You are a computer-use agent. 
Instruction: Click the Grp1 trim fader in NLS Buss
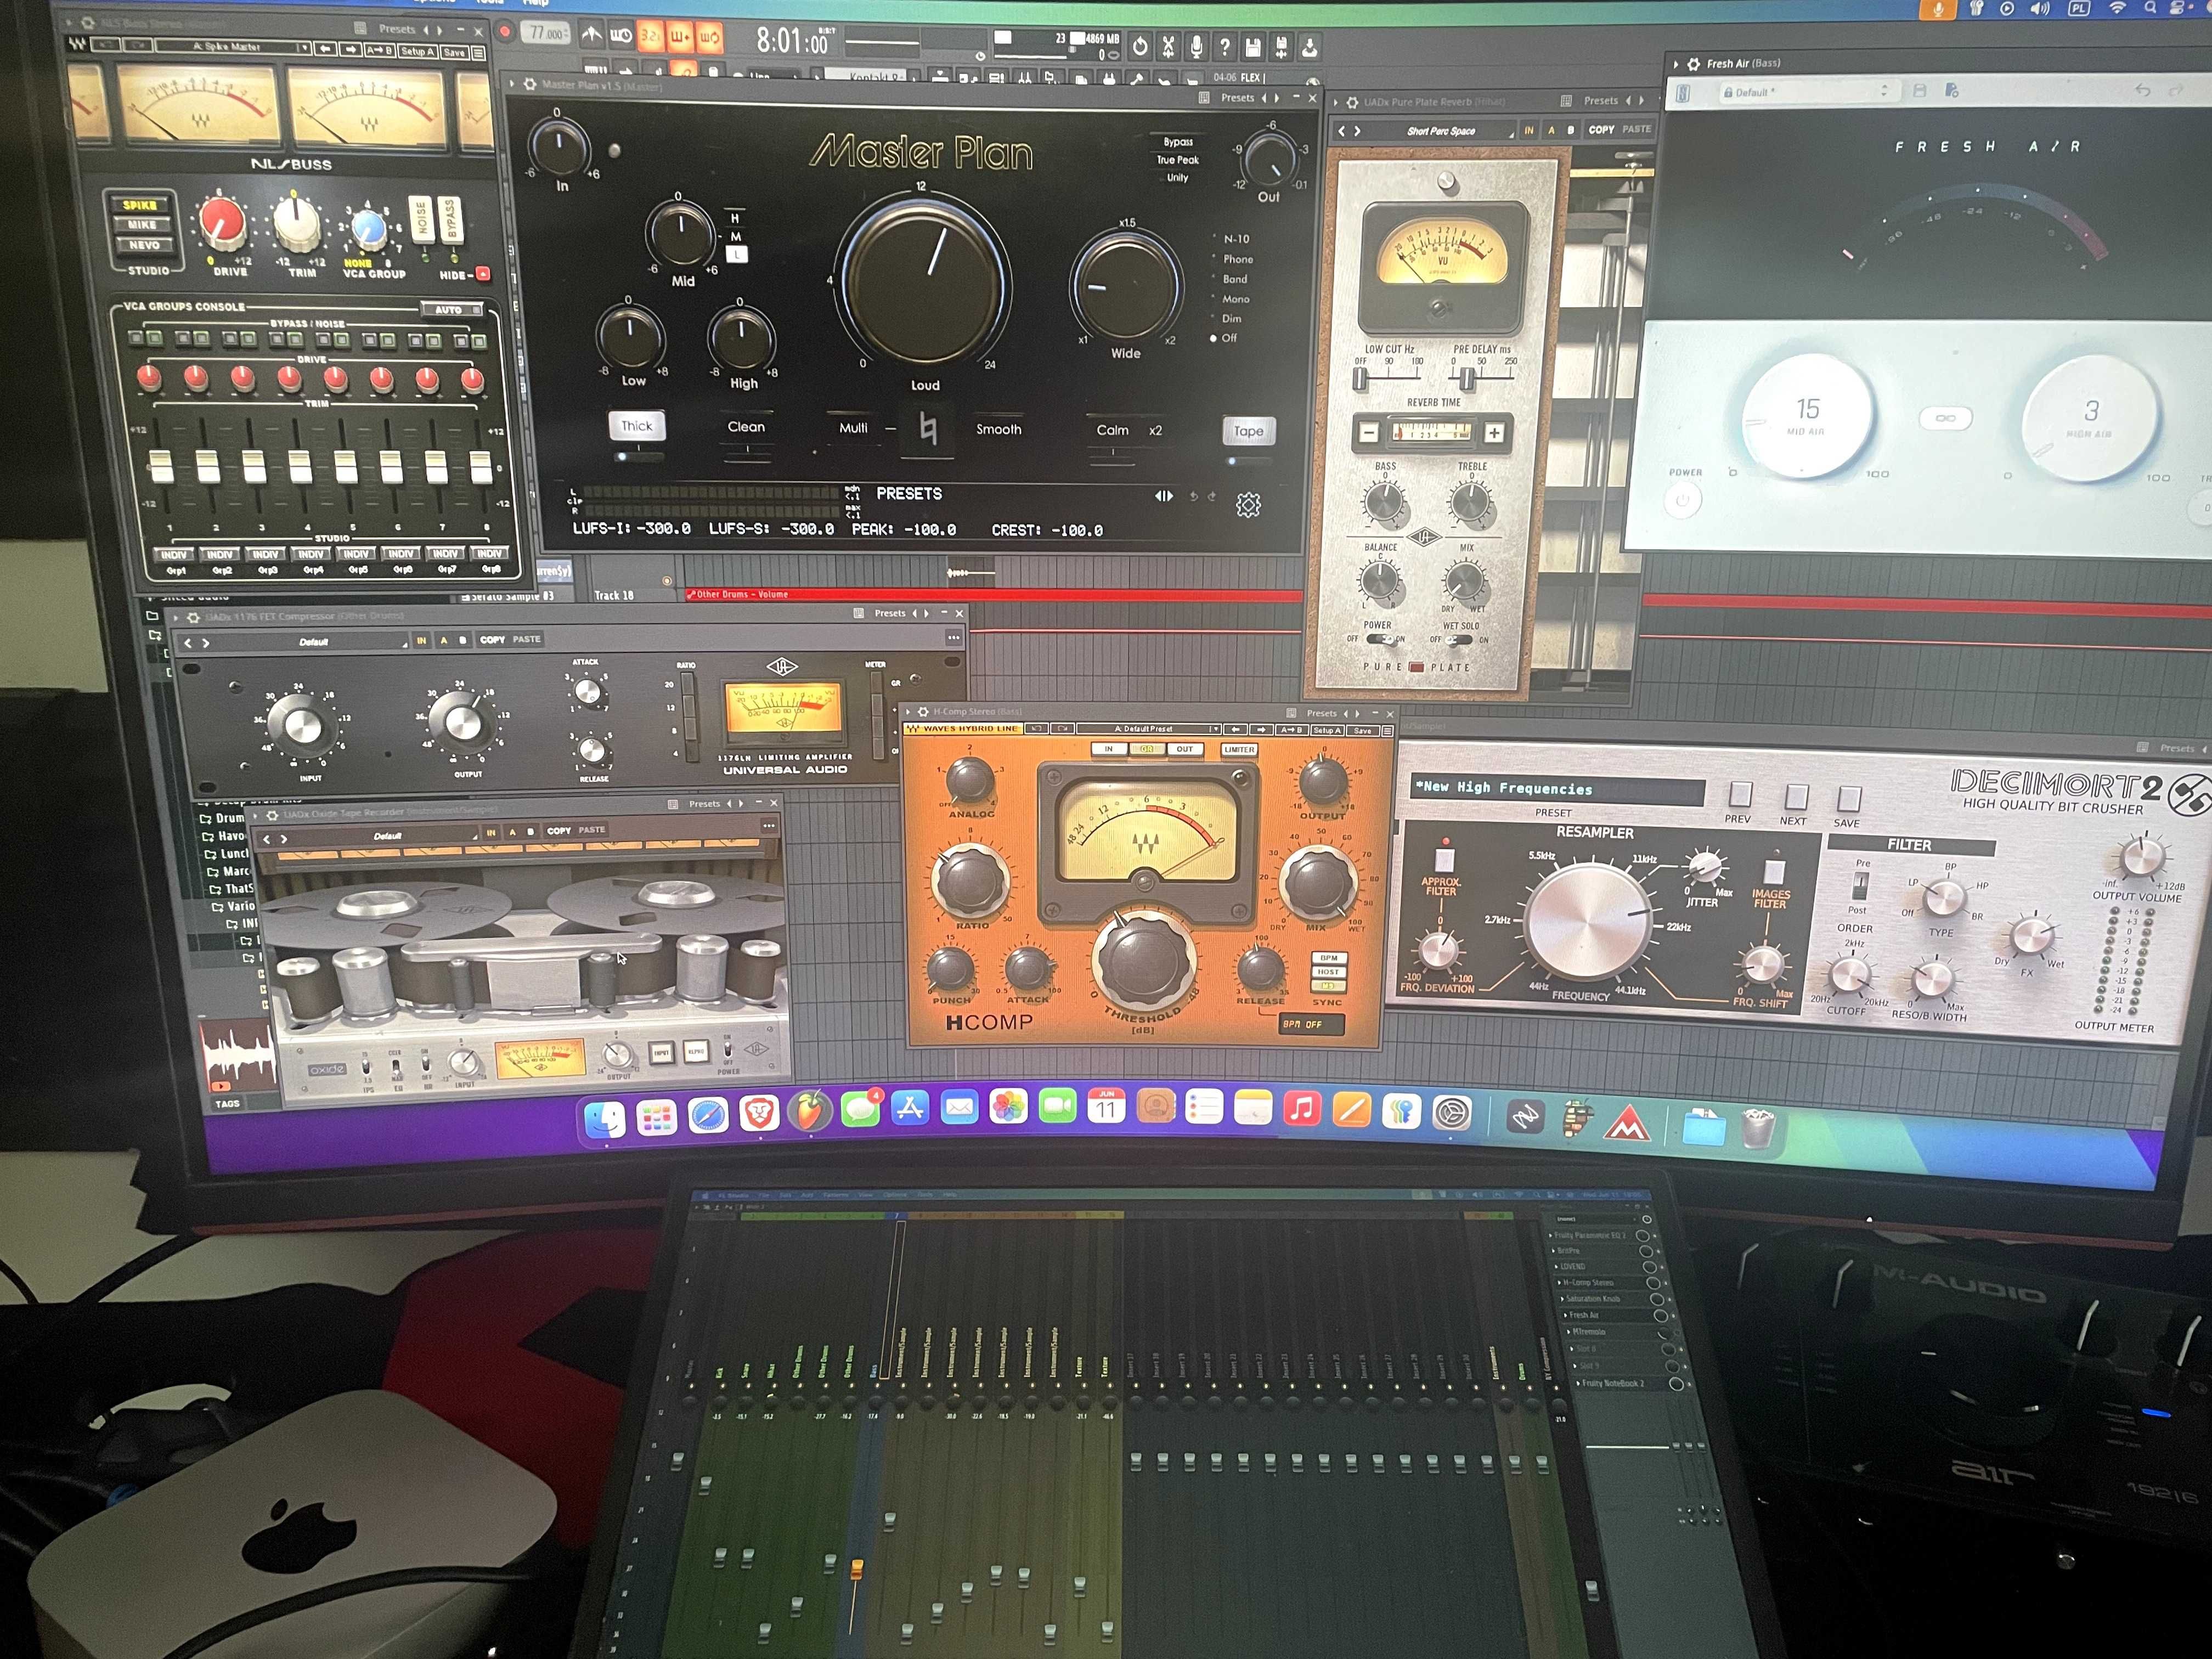pyautogui.click(x=161, y=466)
